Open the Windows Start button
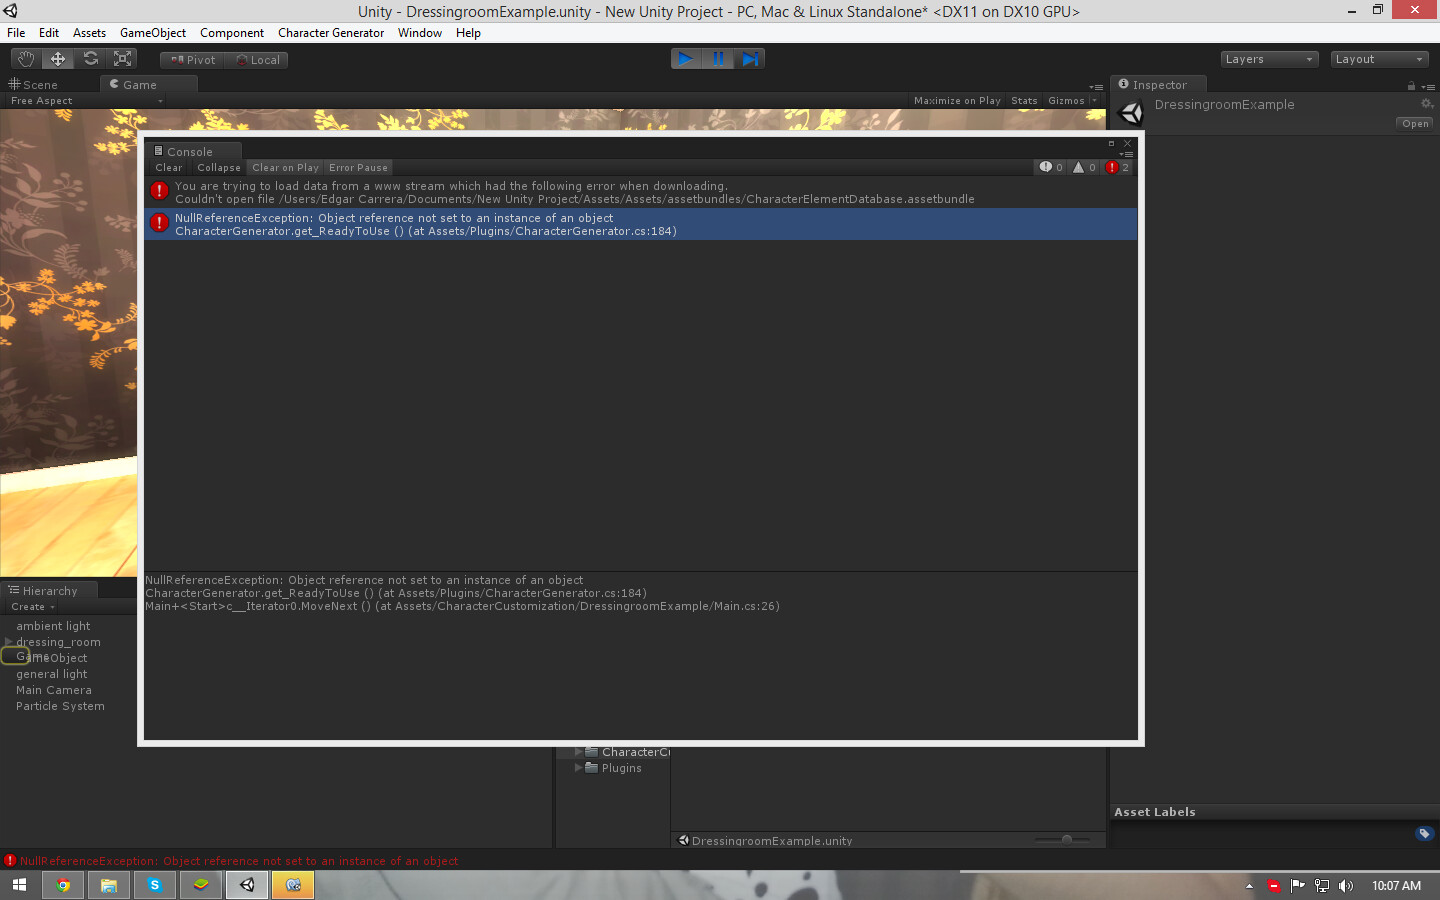This screenshot has height=900, width=1440. (x=19, y=885)
